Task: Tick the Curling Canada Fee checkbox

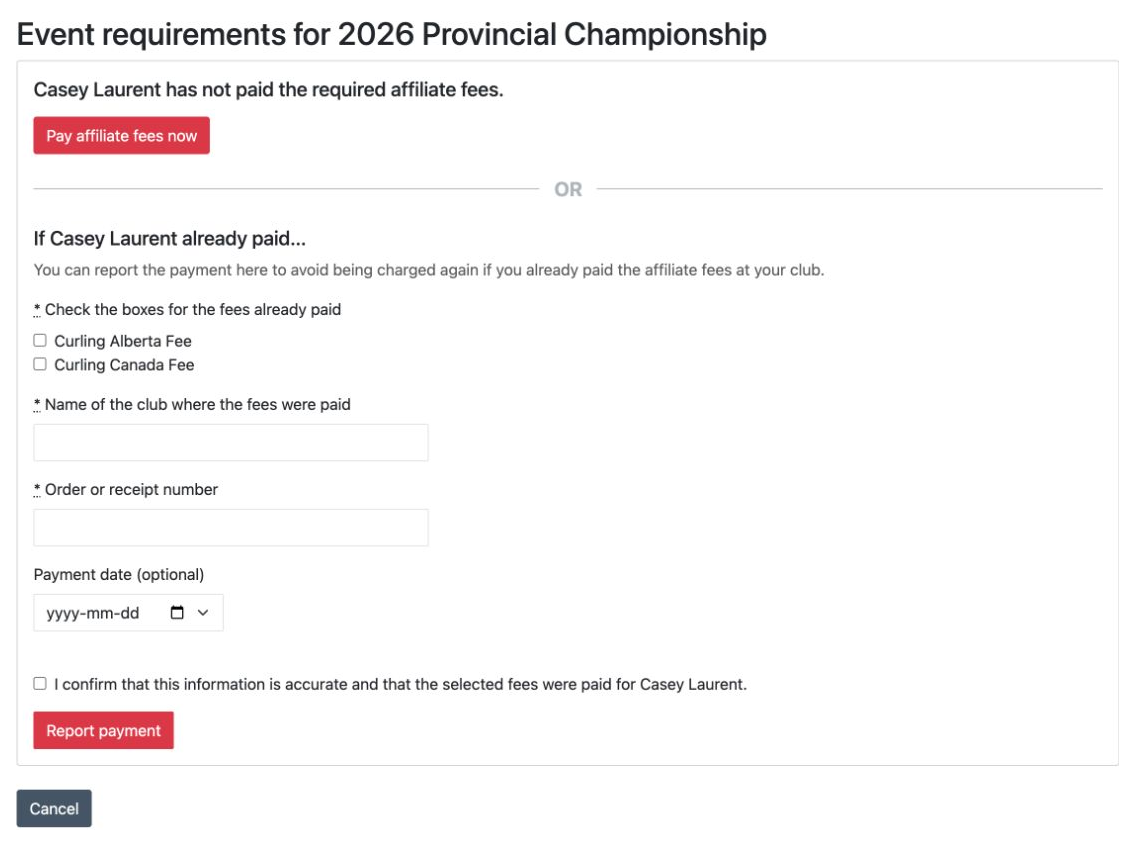Action: pyautogui.click(x=40, y=364)
